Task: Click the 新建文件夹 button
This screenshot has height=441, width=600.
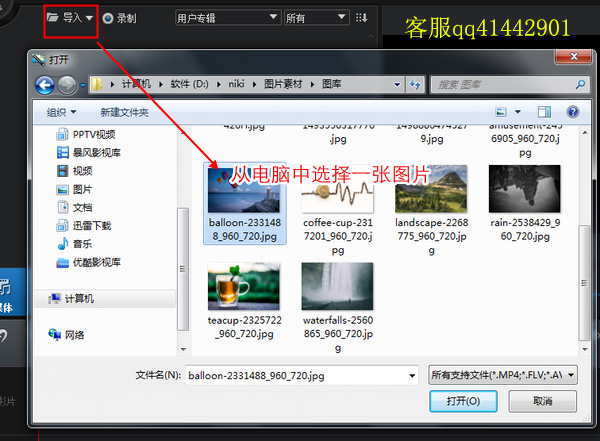Action: 124,113
